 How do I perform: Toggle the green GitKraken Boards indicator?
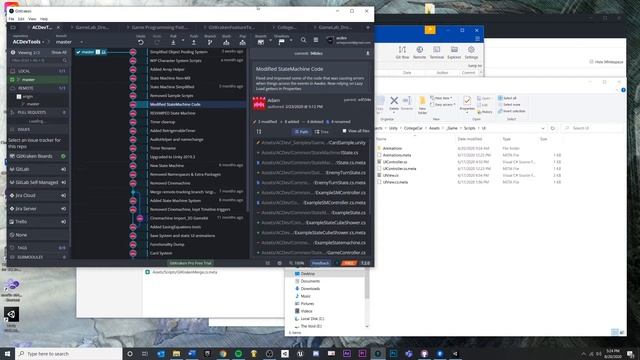click(x=63, y=156)
